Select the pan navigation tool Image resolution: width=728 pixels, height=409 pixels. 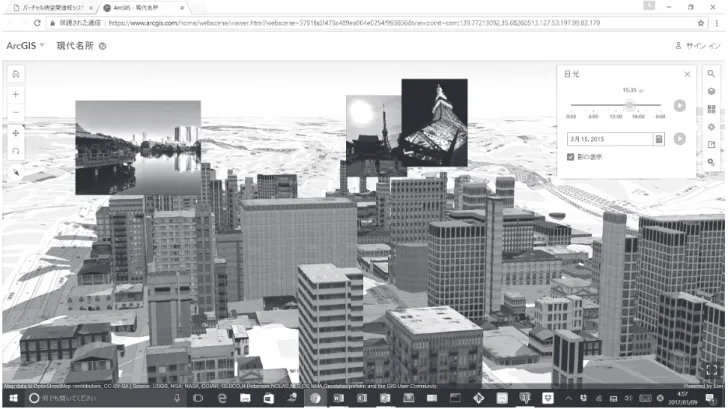[x=16, y=133]
